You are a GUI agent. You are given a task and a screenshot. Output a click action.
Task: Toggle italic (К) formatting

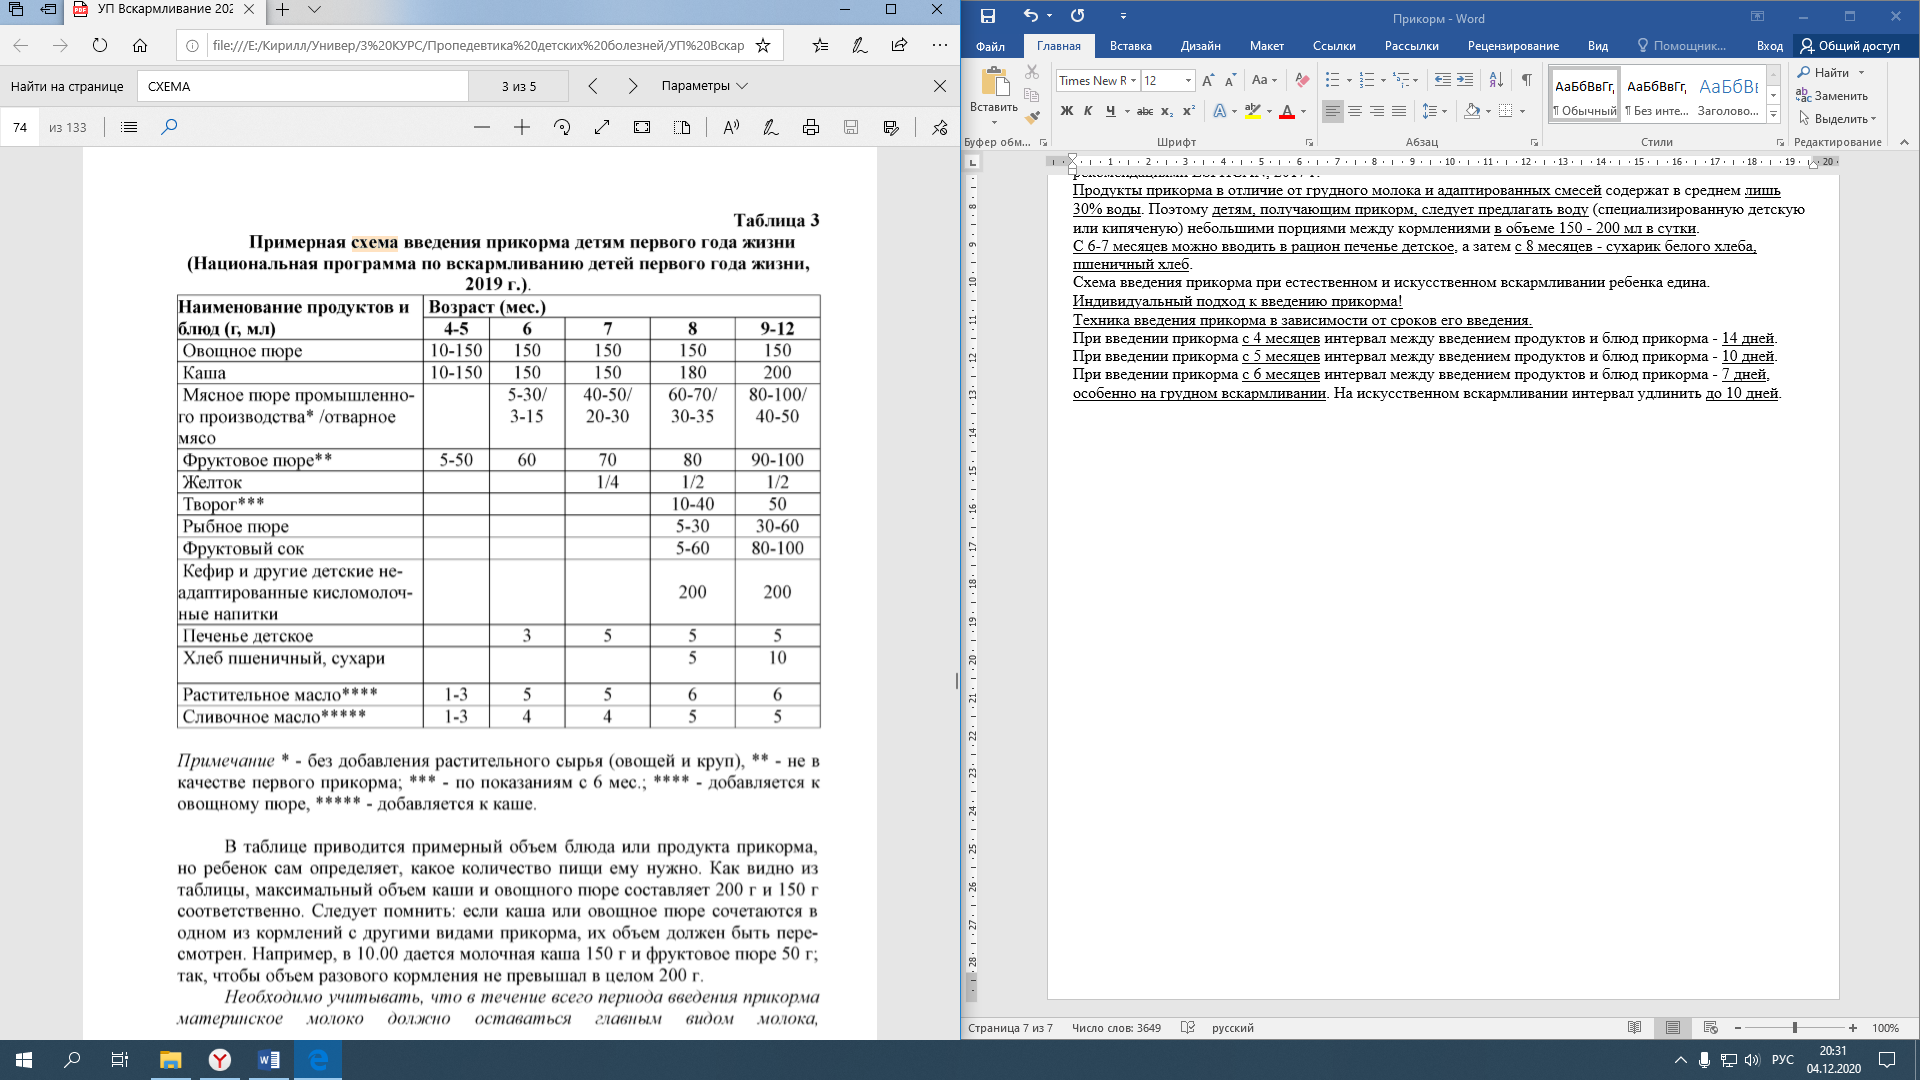pyautogui.click(x=1088, y=111)
